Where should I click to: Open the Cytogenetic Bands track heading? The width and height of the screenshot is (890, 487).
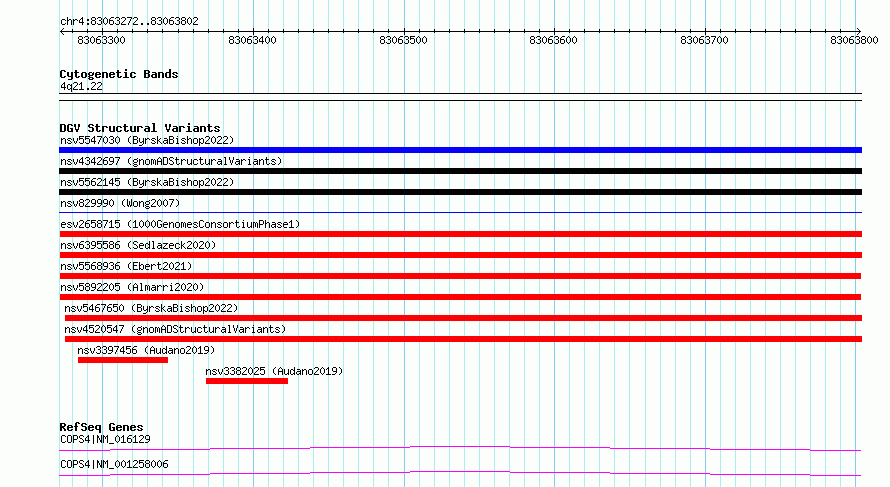pyautogui.click(x=119, y=74)
